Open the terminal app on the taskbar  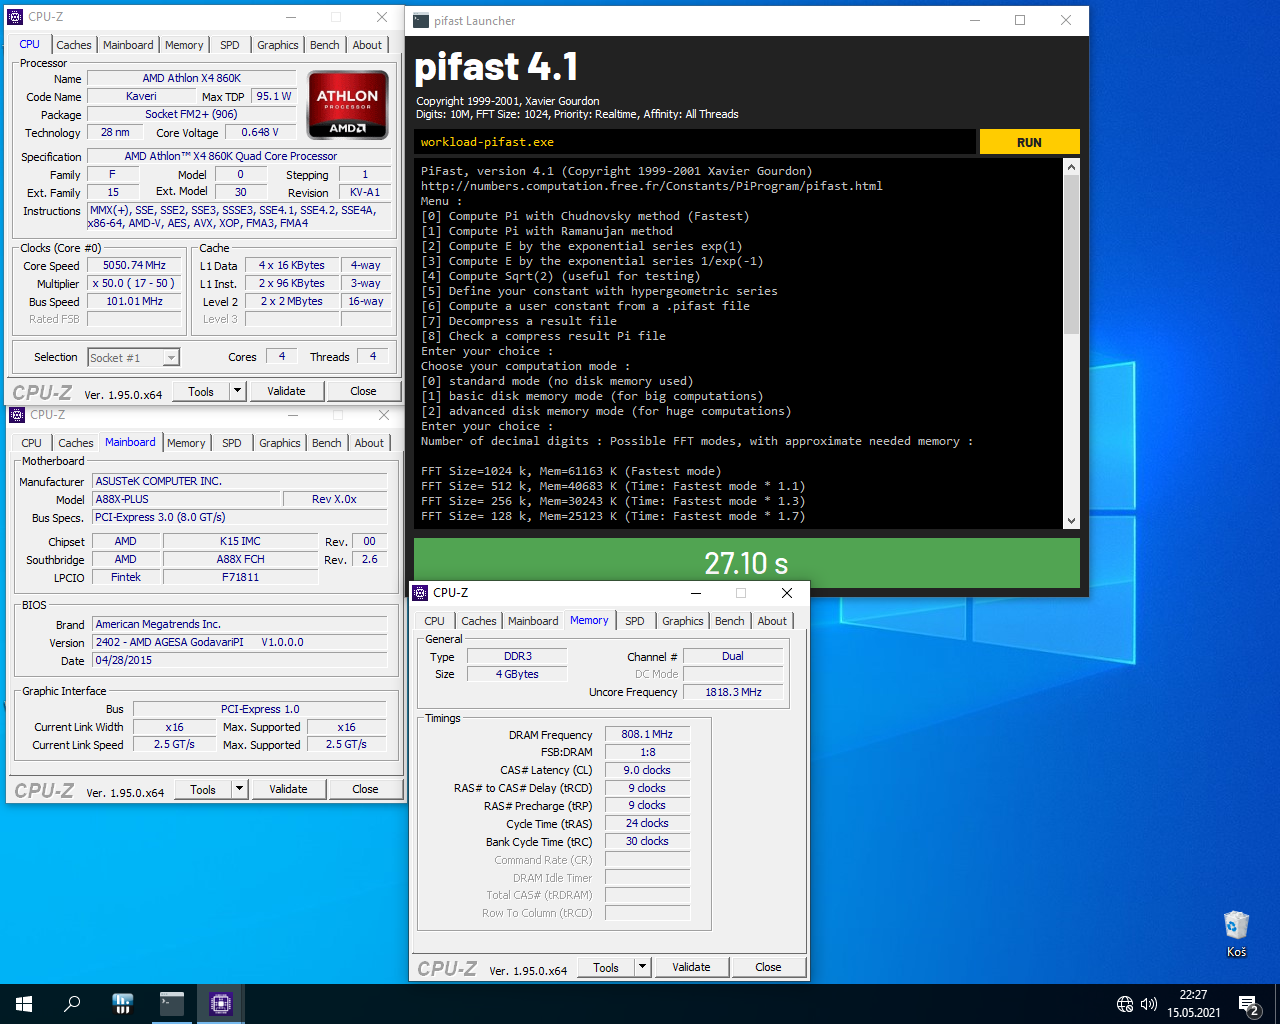(x=172, y=1004)
